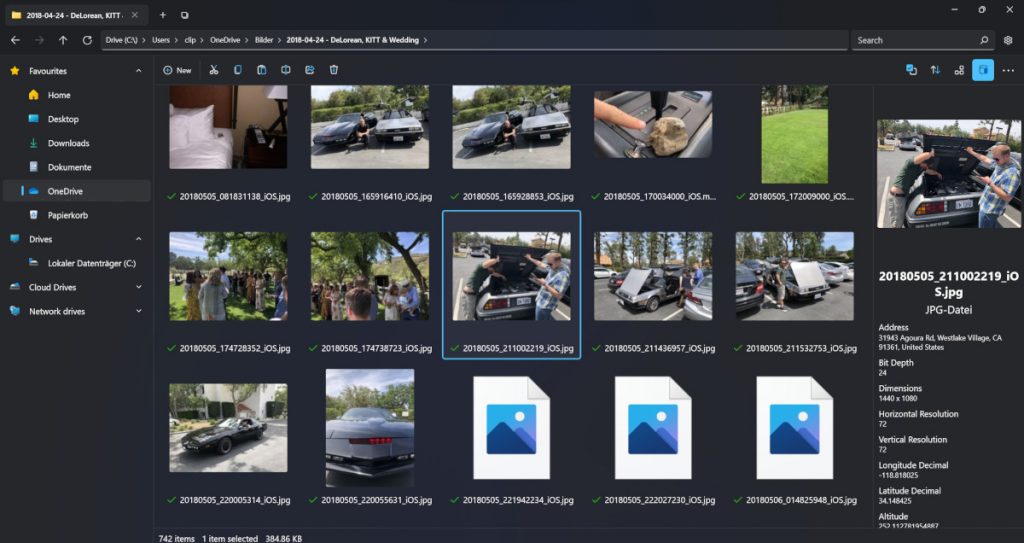Select thumbnail 20180505_165928853_iOS.jpg
The image size is (1024, 543).
pyautogui.click(x=511, y=127)
